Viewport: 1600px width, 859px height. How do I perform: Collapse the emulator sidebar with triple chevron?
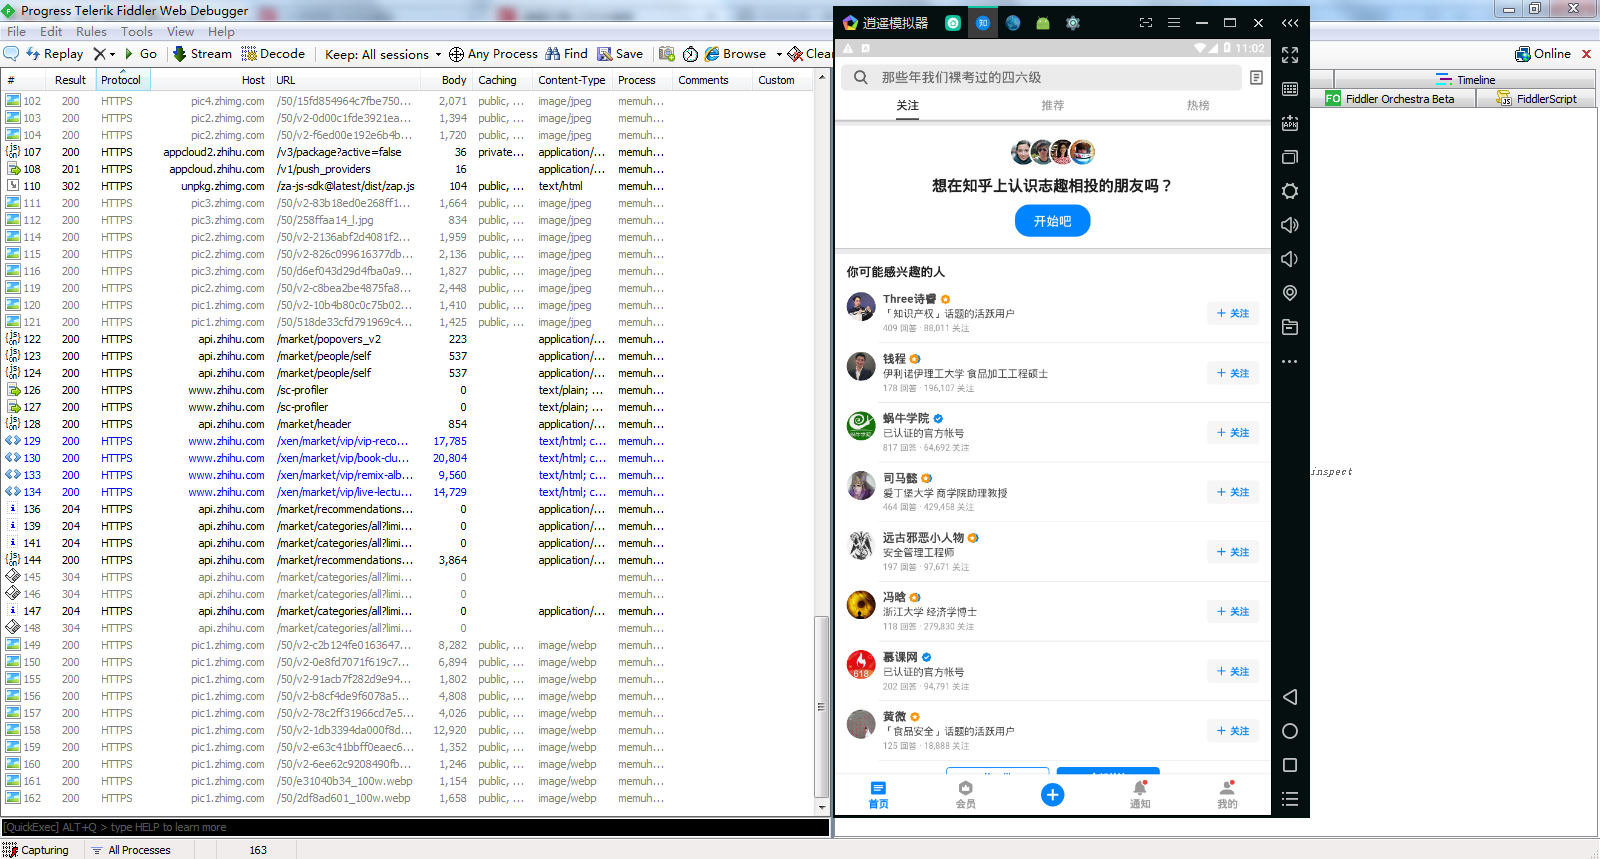[x=1290, y=23]
